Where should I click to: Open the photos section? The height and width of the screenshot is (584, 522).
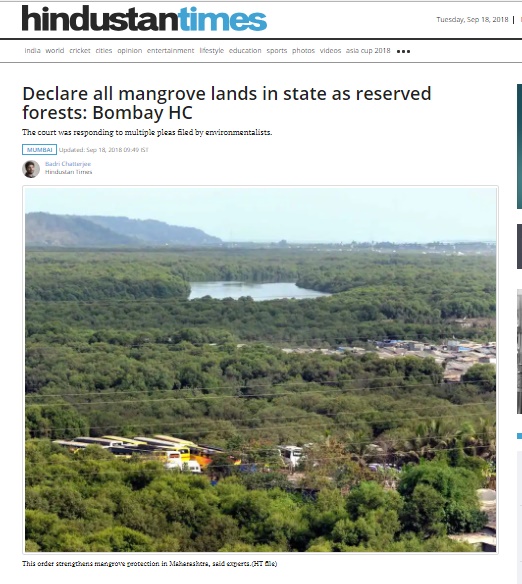(x=303, y=51)
